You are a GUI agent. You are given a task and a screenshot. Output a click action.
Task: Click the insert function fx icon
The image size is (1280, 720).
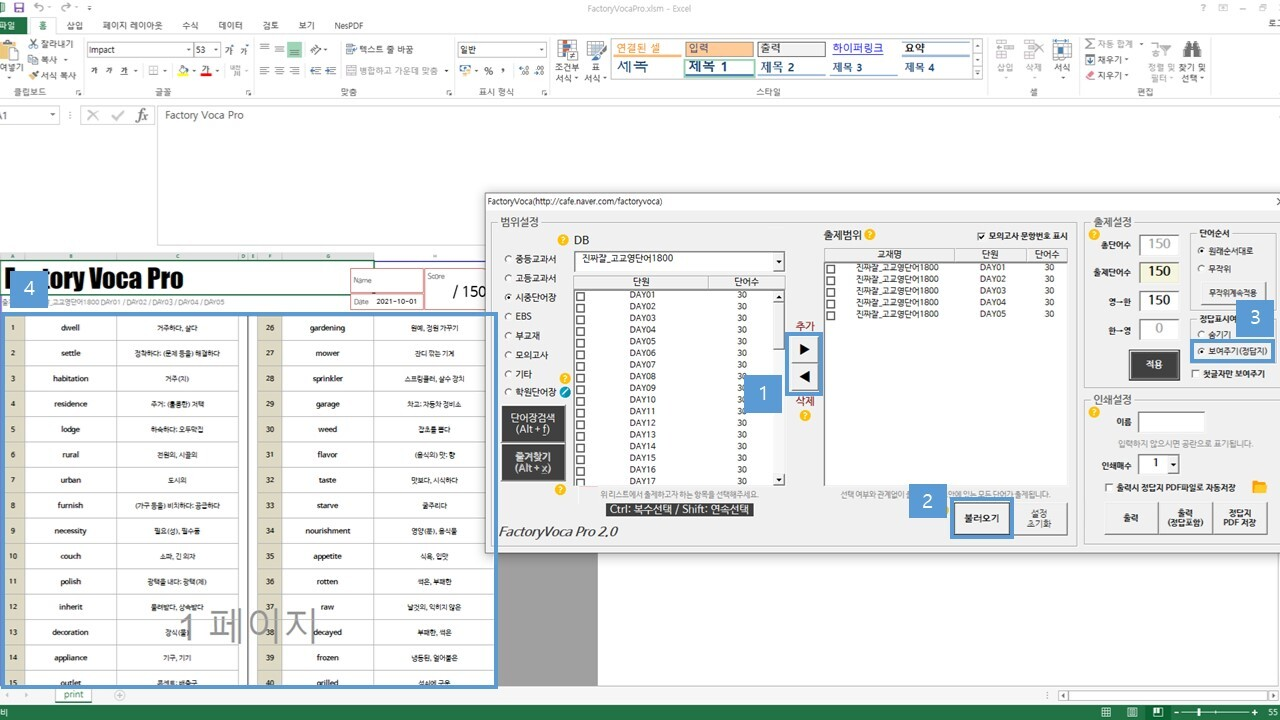(142, 115)
